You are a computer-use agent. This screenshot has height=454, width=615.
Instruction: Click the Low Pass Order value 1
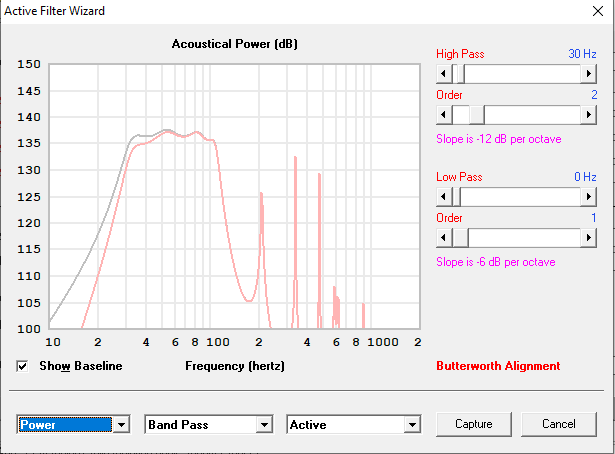click(x=594, y=218)
